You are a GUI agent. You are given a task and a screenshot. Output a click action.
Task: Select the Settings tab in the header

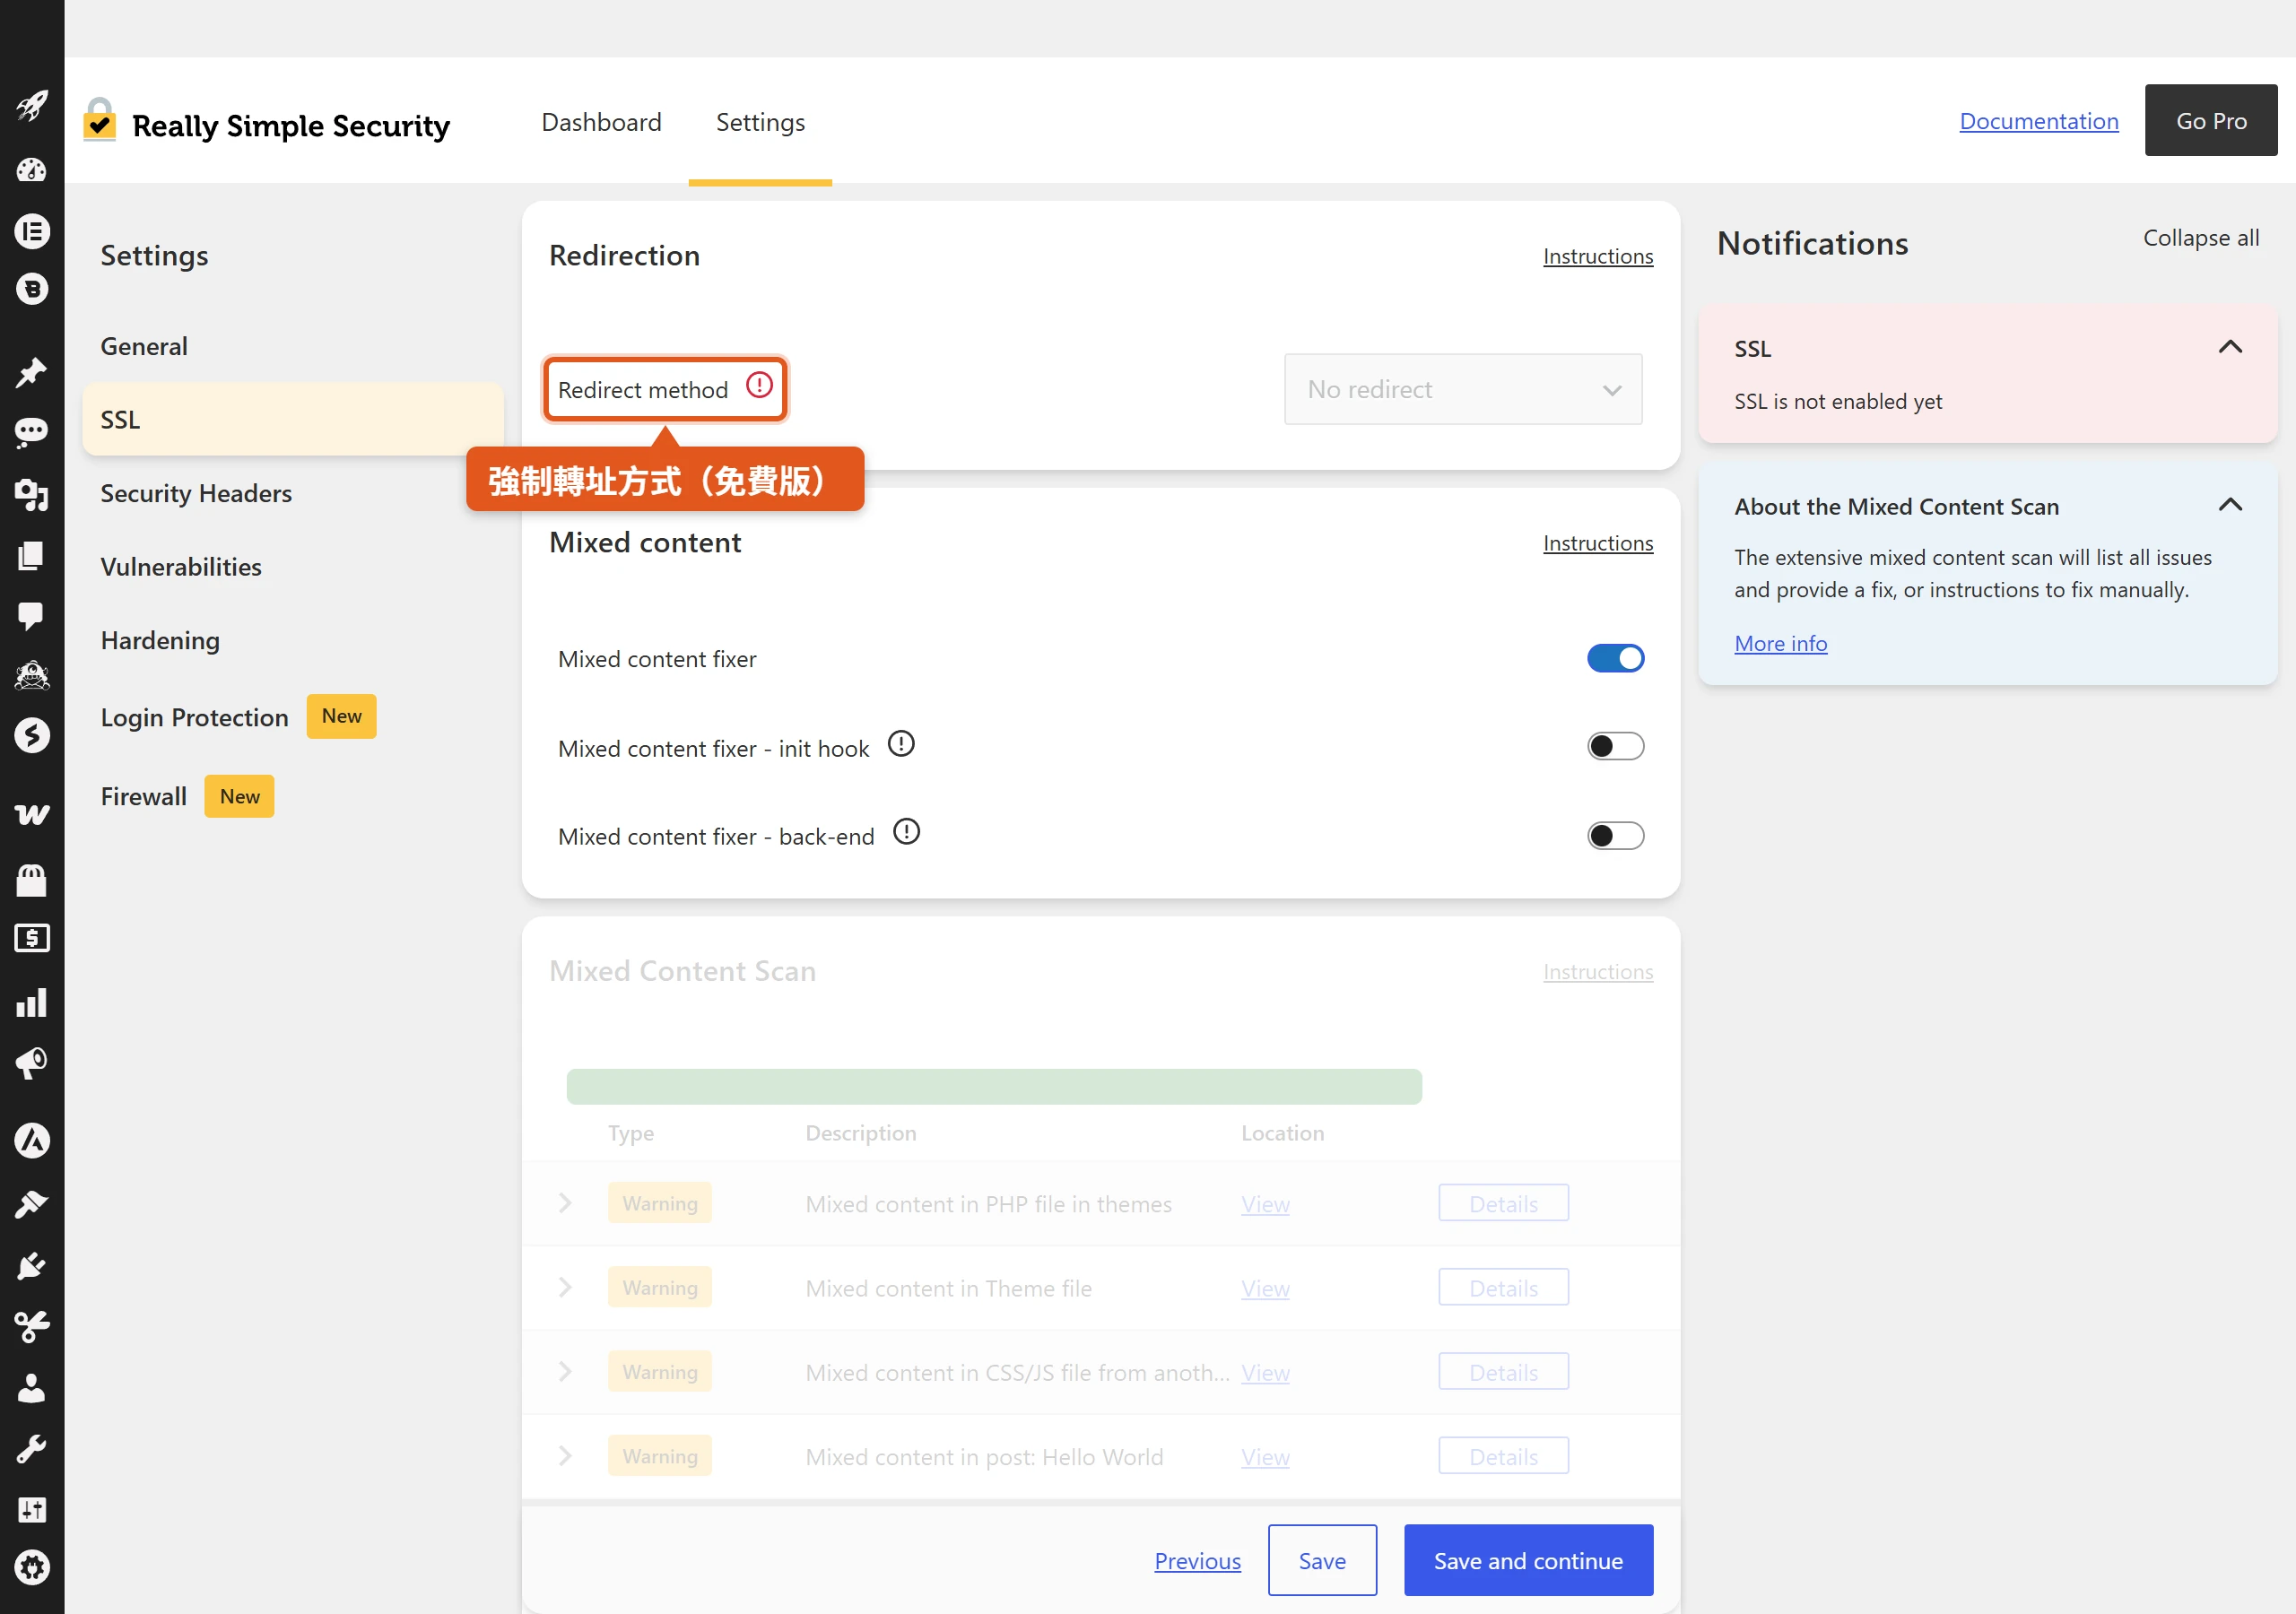click(x=760, y=122)
